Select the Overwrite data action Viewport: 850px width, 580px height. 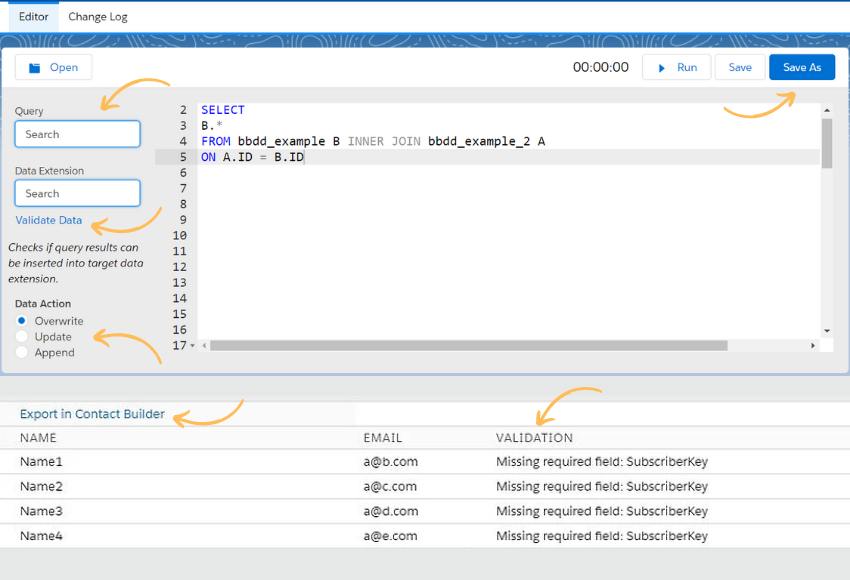pyautogui.click(x=22, y=320)
